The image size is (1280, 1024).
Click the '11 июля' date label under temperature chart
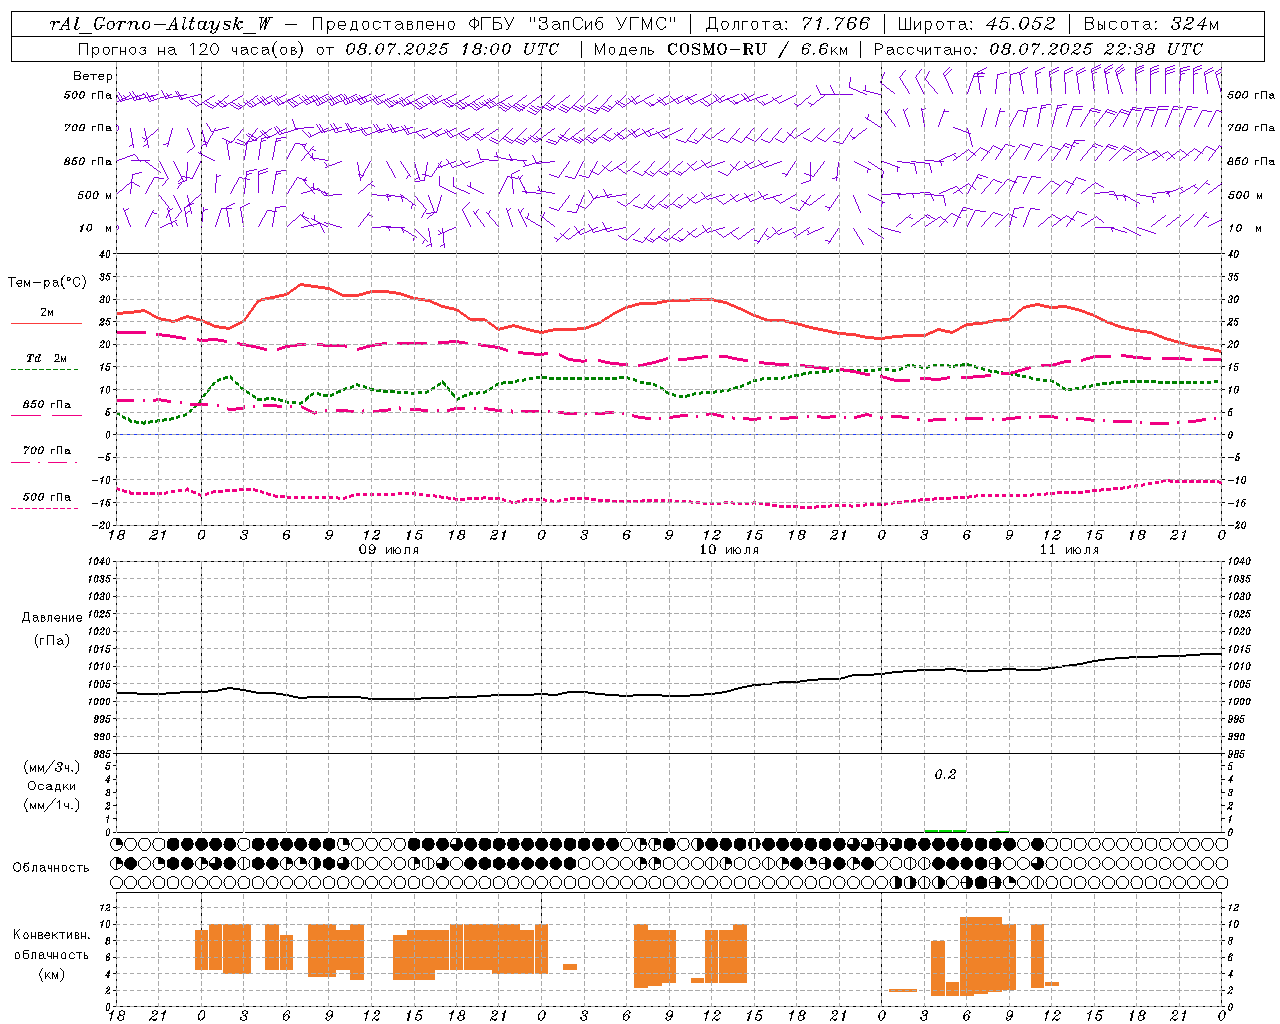[x=1070, y=550]
